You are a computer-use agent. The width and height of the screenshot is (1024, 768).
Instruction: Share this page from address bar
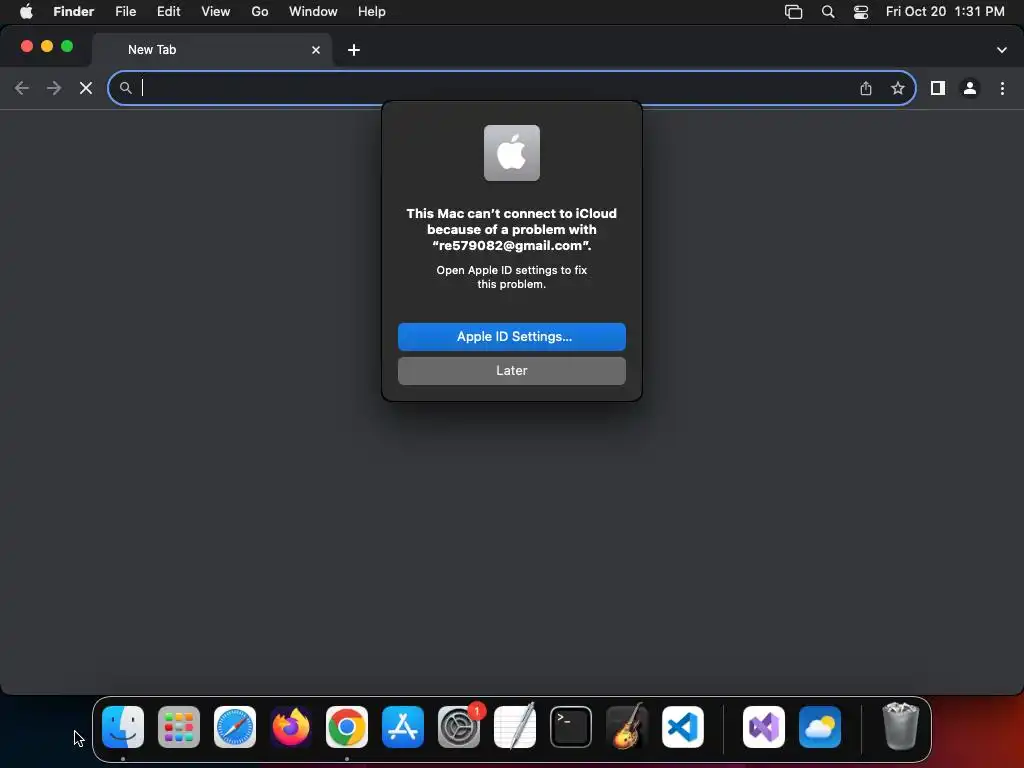[x=865, y=88]
